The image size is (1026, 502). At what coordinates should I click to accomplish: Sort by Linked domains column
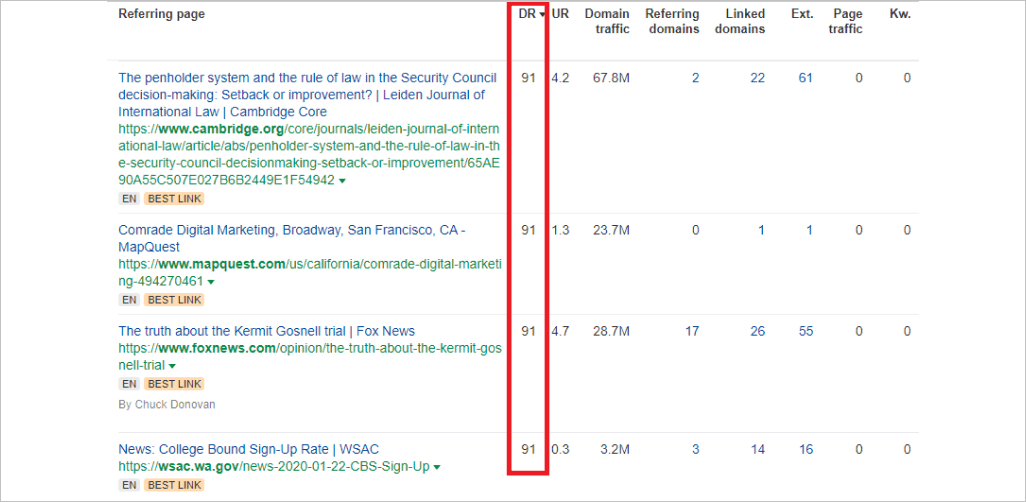tap(739, 22)
